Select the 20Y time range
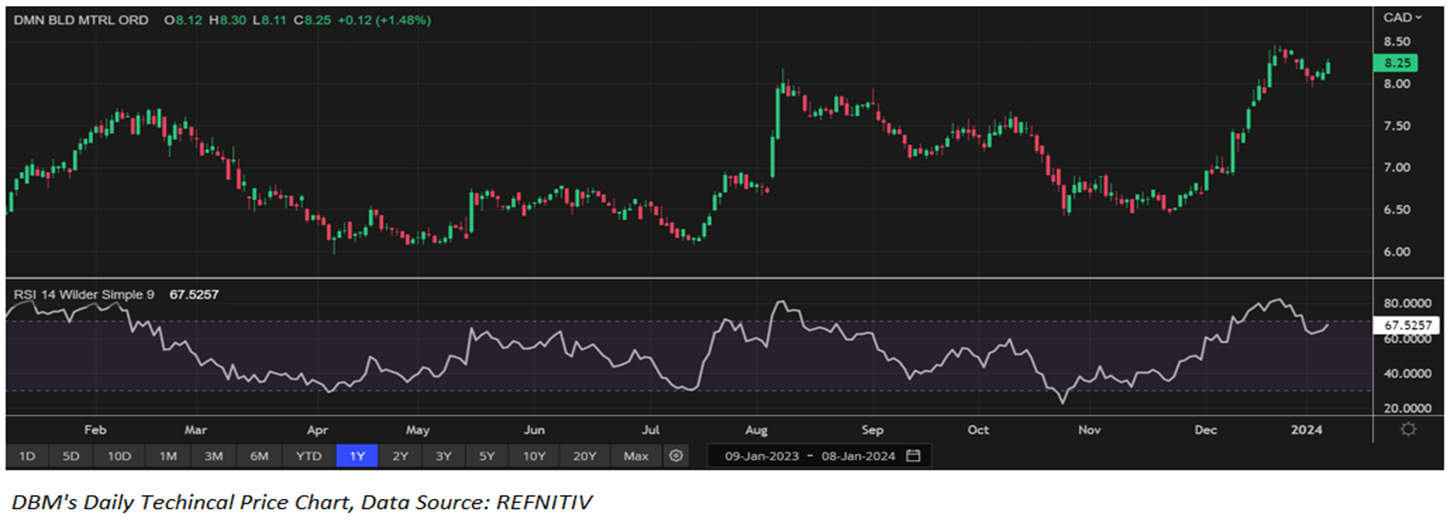This screenshot has height=523, width=1454. pos(584,456)
